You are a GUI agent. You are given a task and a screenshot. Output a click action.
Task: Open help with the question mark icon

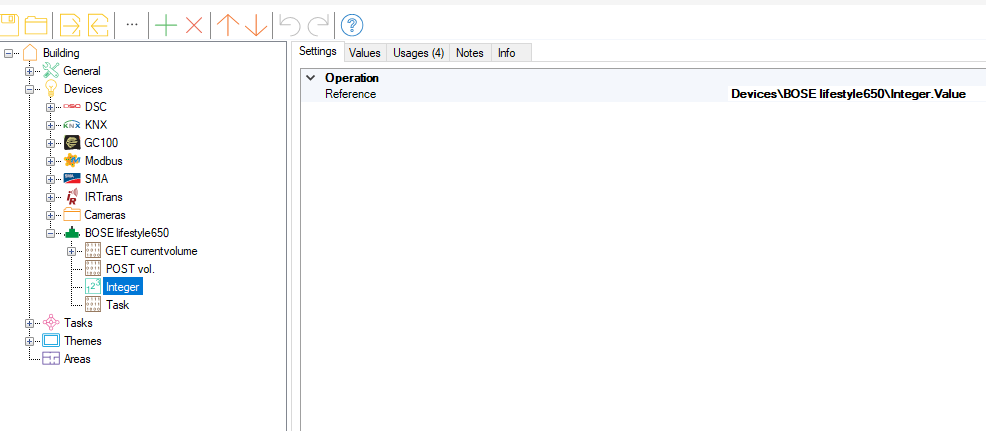pyautogui.click(x=352, y=25)
